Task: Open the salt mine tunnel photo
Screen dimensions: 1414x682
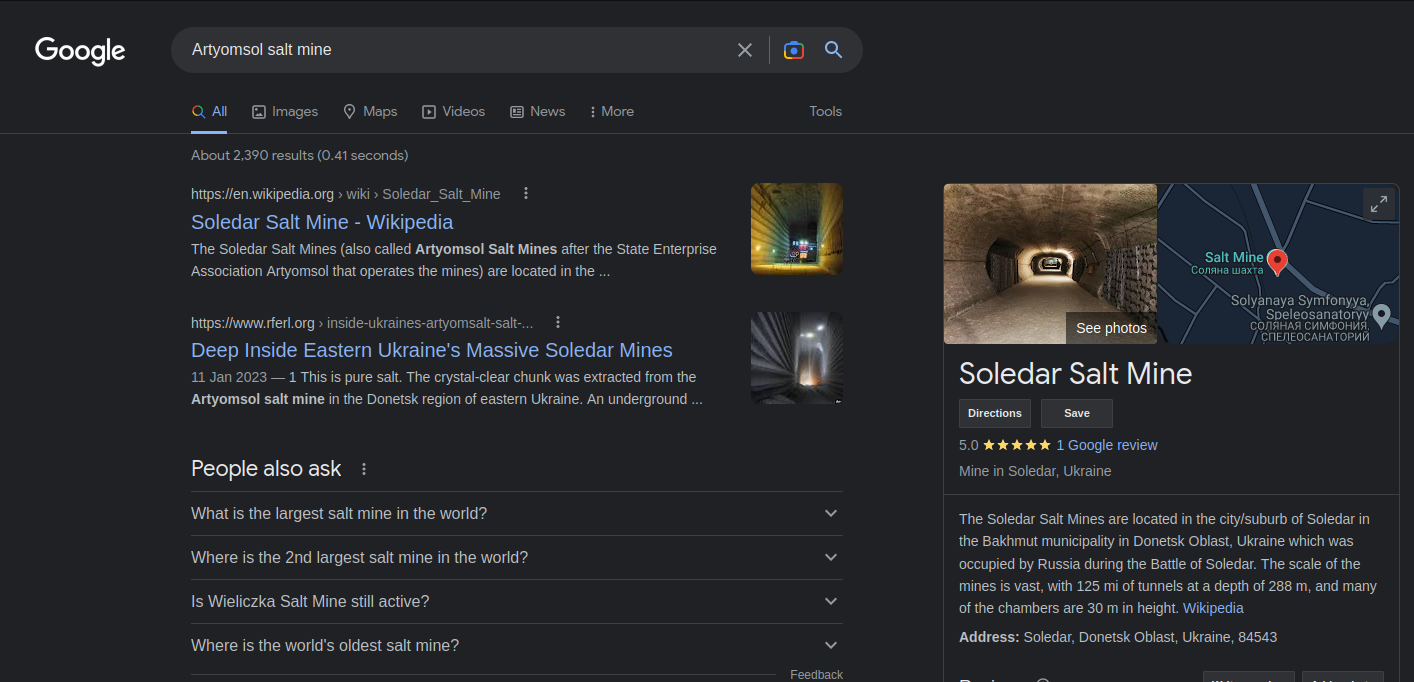Action: pos(1050,264)
